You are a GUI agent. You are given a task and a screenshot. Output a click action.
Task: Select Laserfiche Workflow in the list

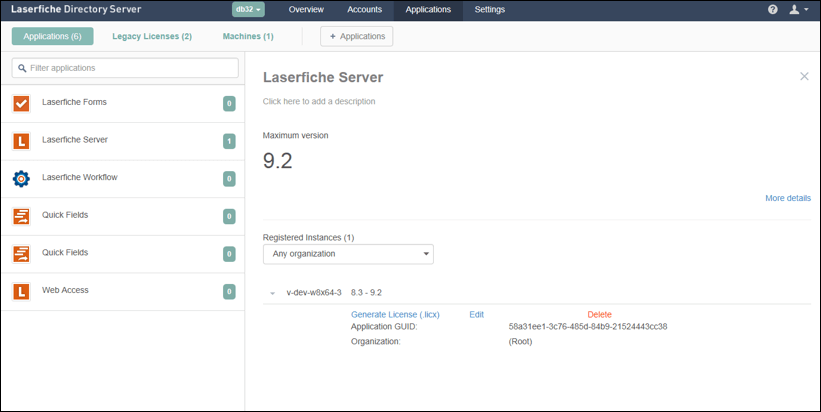pyautogui.click(x=123, y=179)
